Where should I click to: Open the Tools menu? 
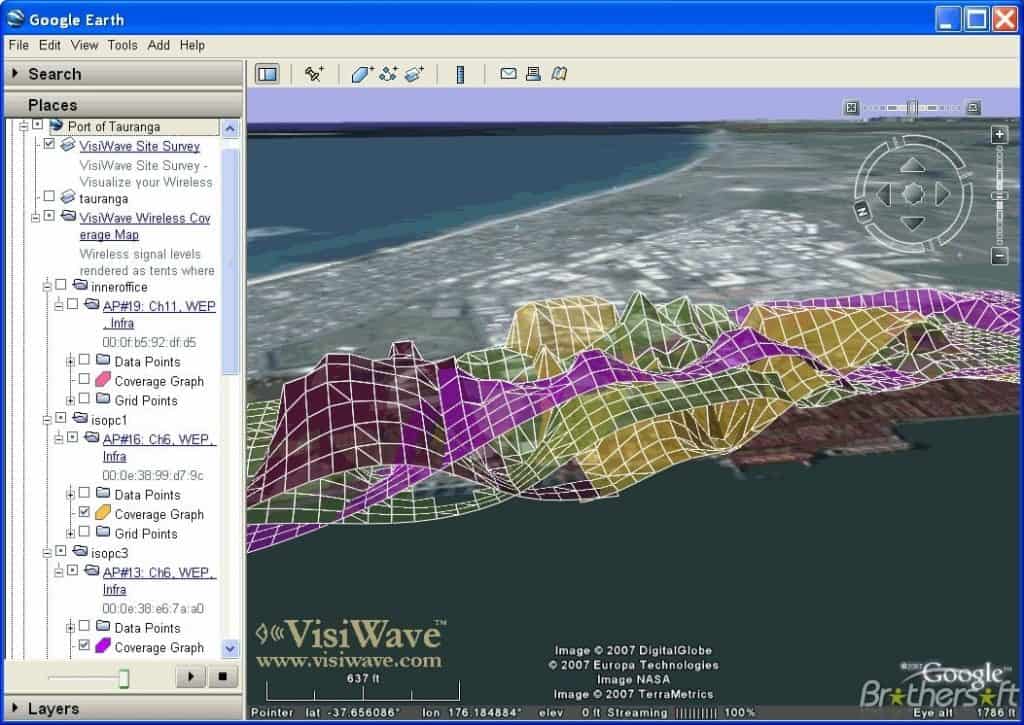(123, 45)
